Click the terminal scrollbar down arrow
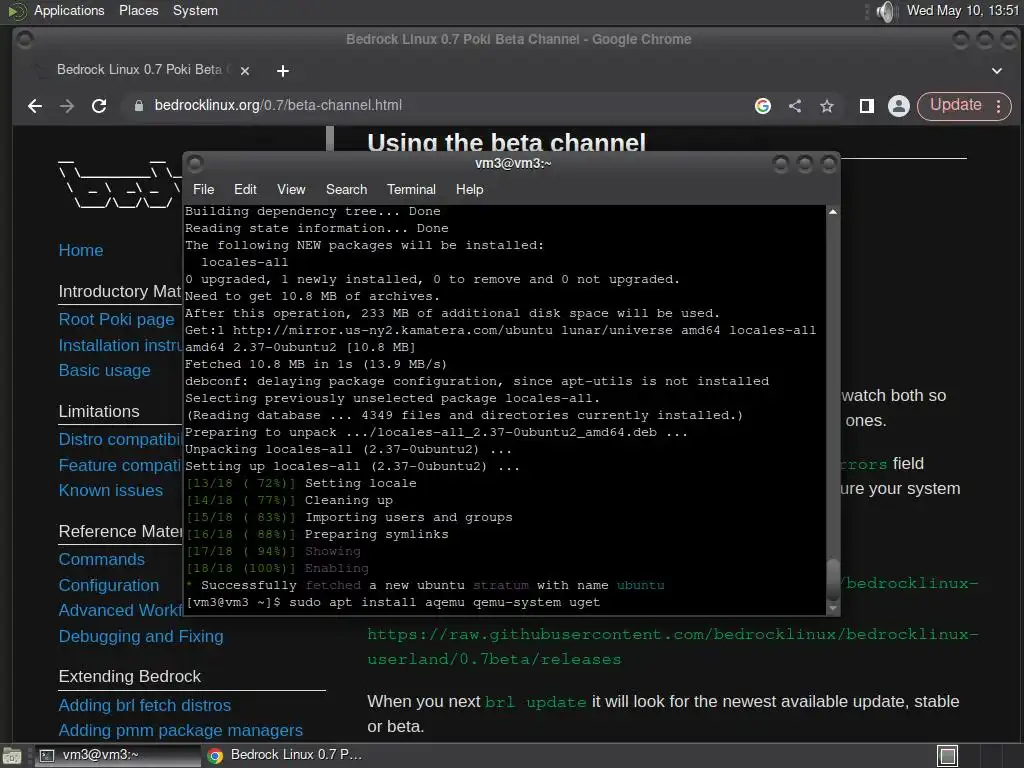This screenshot has height=768, width=1024. click(833, 608)
